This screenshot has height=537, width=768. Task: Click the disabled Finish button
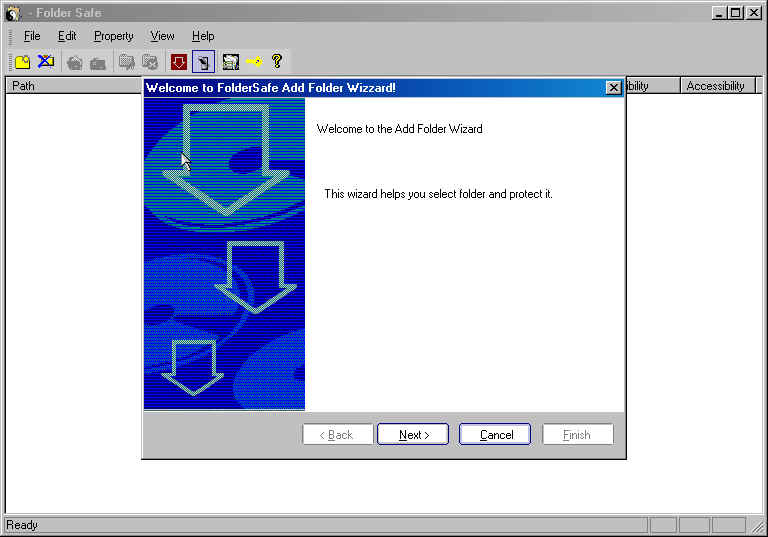click(x=578, y=435)
